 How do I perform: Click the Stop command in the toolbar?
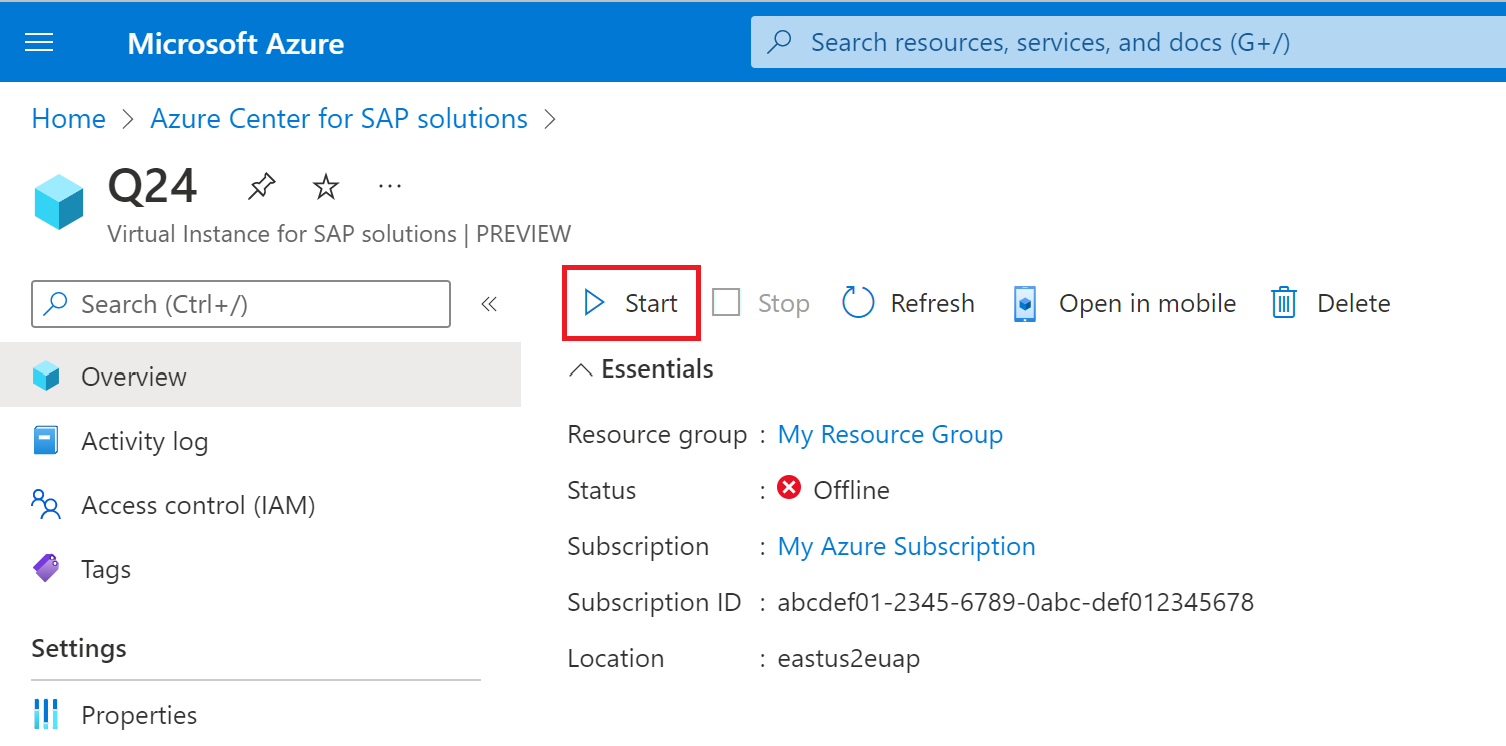coord(761,303)
